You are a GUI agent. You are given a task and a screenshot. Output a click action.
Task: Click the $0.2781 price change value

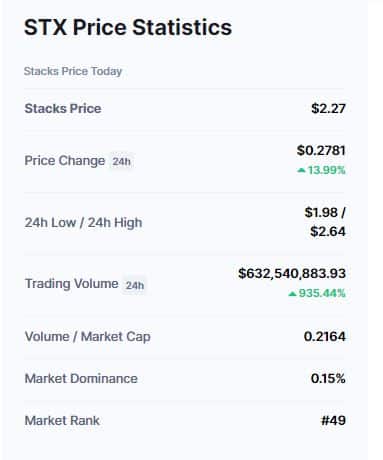(321, 150)
